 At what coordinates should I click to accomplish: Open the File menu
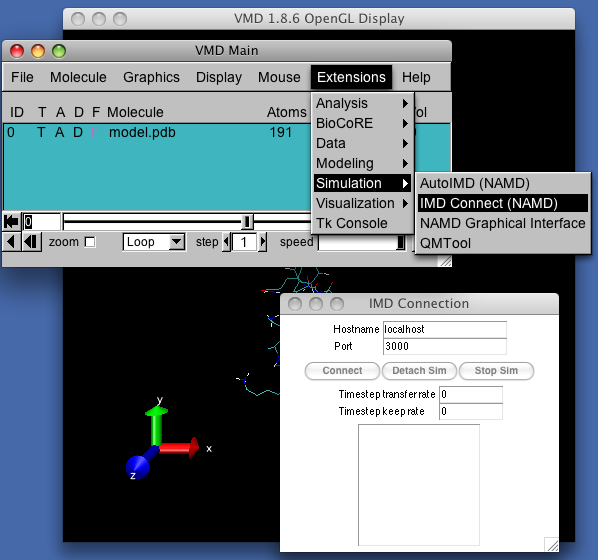tap(22, 77)
